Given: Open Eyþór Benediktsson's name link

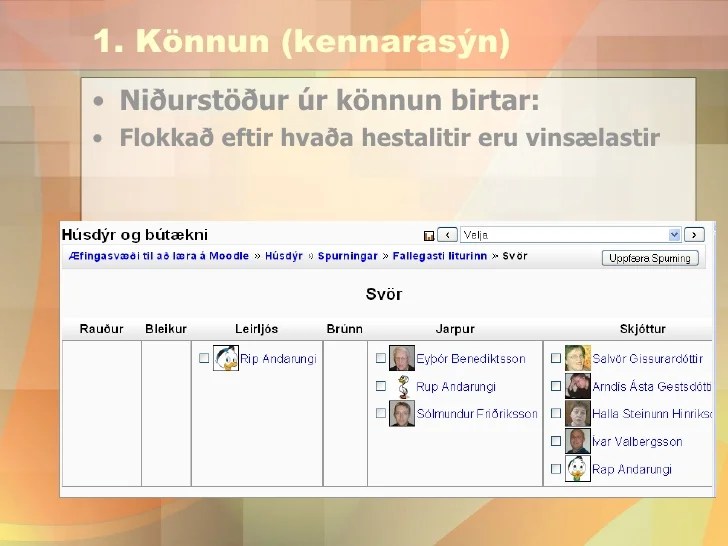Looking at the screenshot, I should 471,359.
